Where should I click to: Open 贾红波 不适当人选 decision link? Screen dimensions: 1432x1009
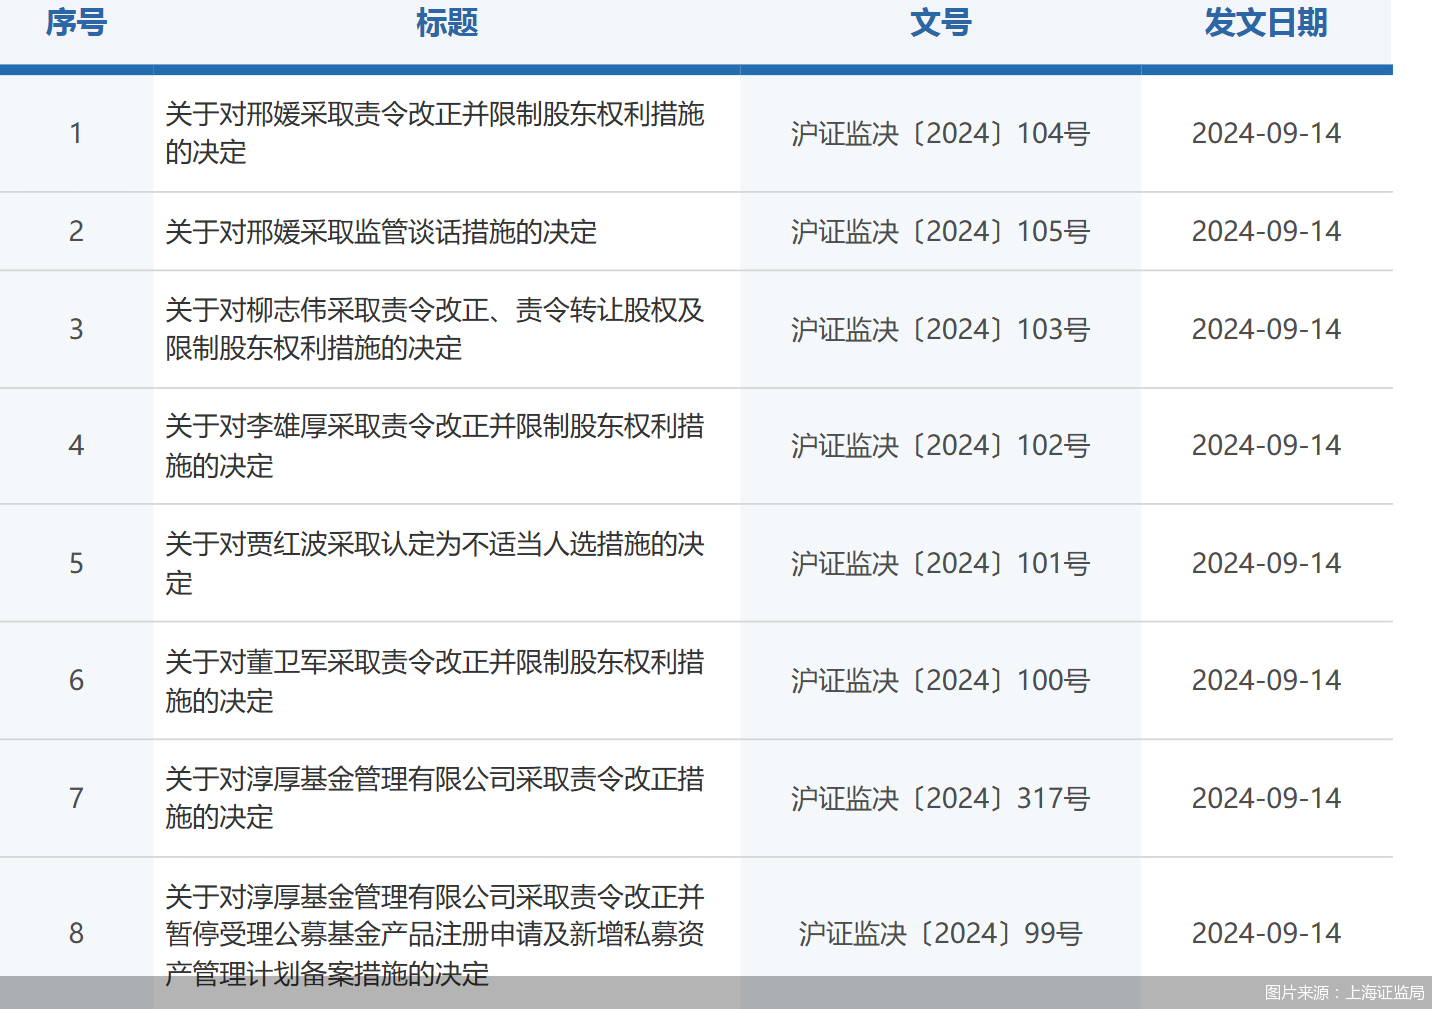click(x=434, y=563)
